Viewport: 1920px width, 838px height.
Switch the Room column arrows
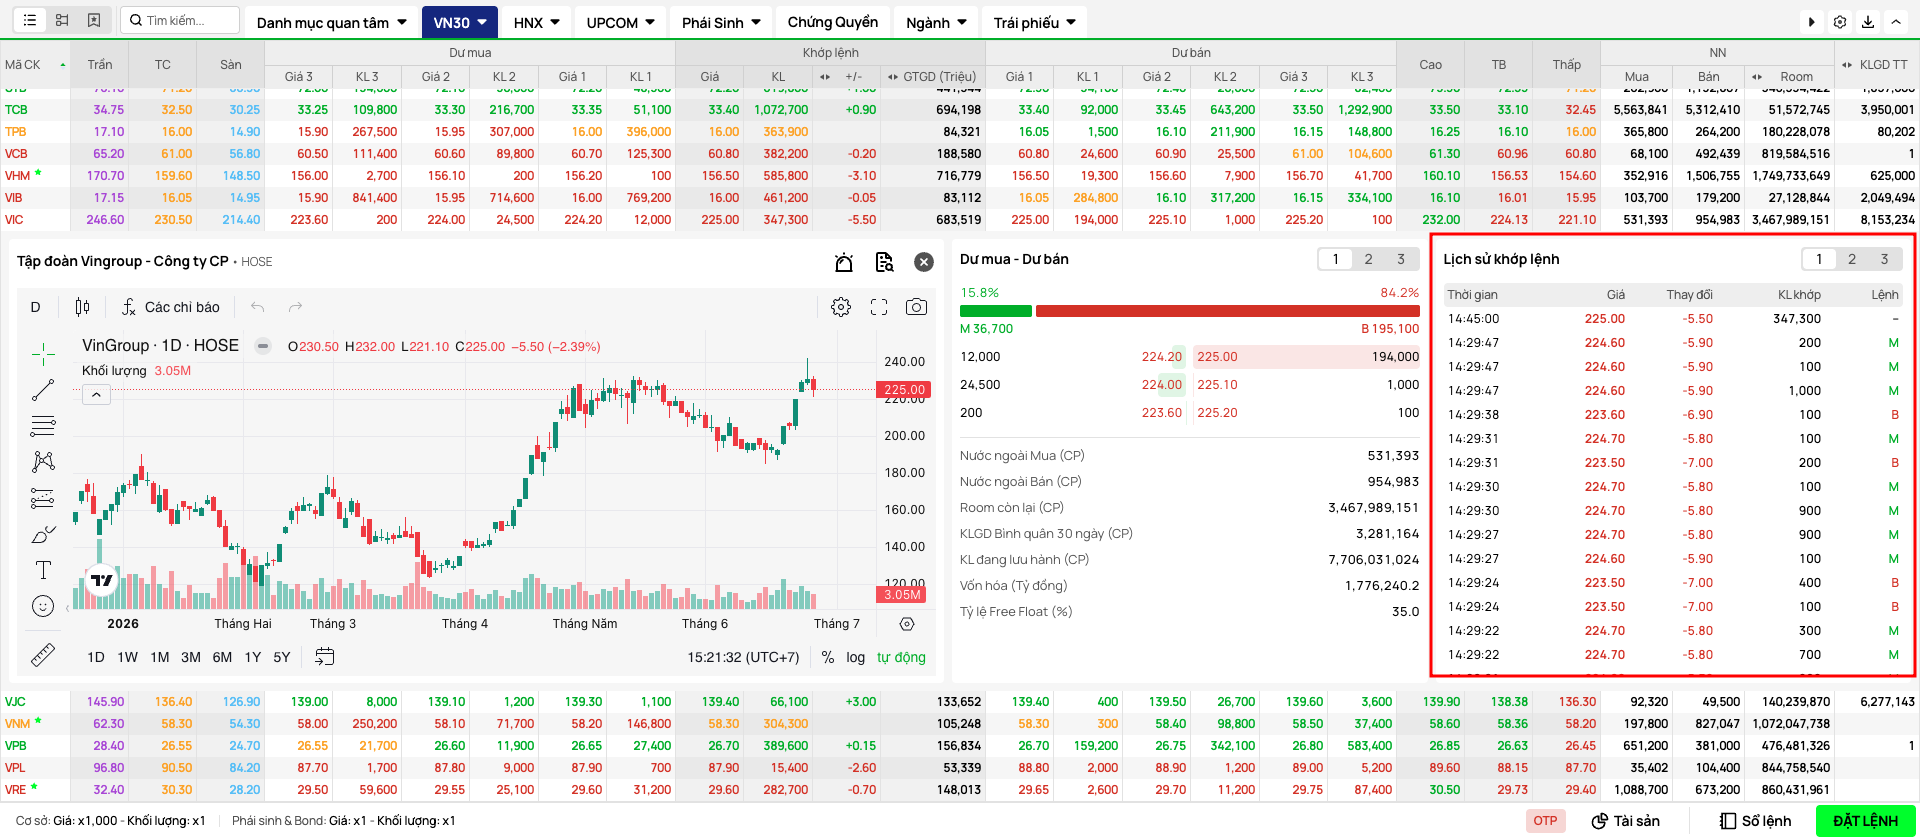[1757, 77]
